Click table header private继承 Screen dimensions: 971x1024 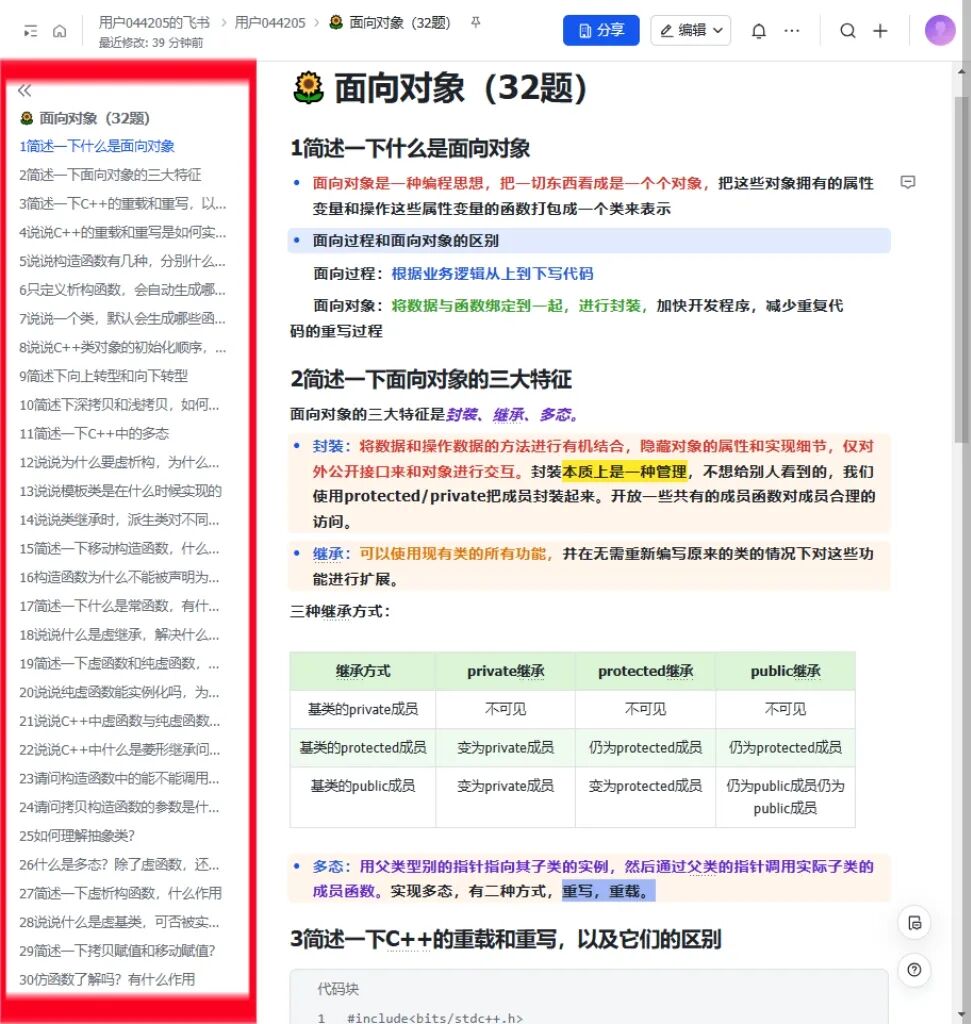pyautogui.click(x=505, y=671)
